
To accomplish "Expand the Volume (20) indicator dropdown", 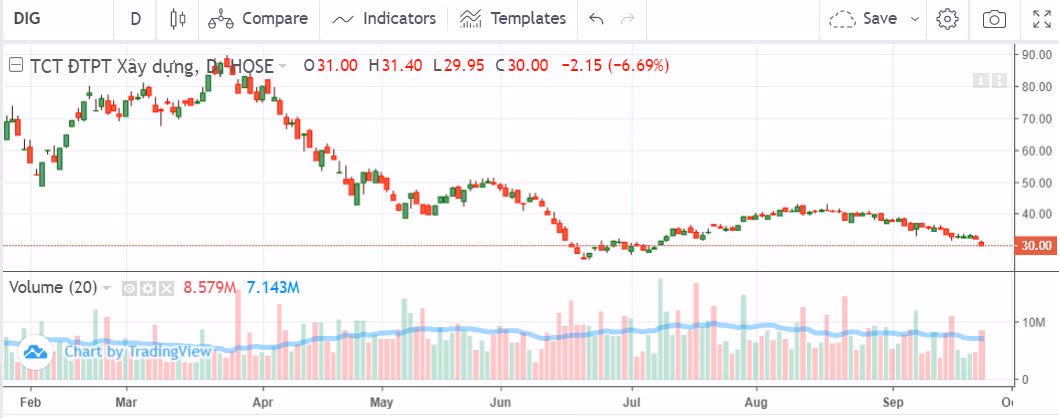I will [107, 288].
